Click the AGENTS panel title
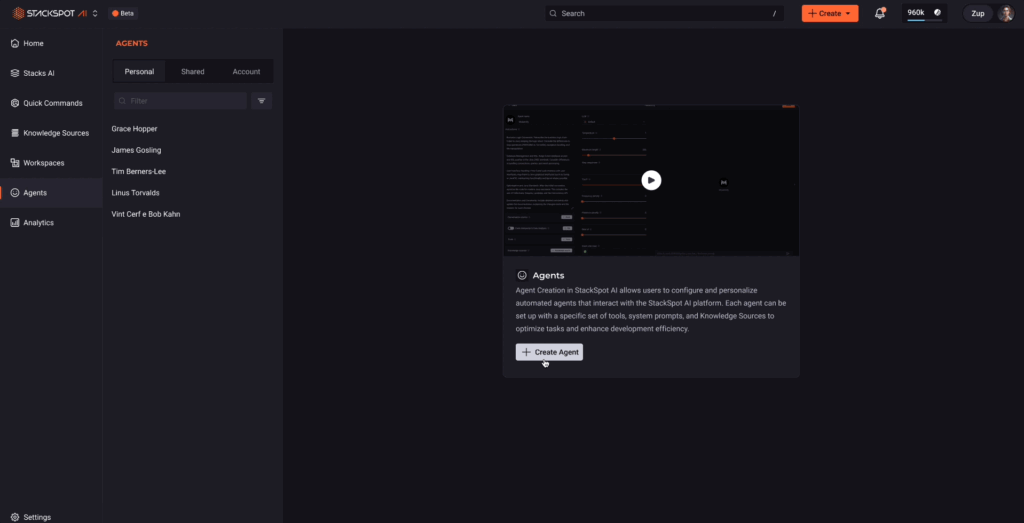This screenshot has width=1024, height=523. [x=132, y=43]
